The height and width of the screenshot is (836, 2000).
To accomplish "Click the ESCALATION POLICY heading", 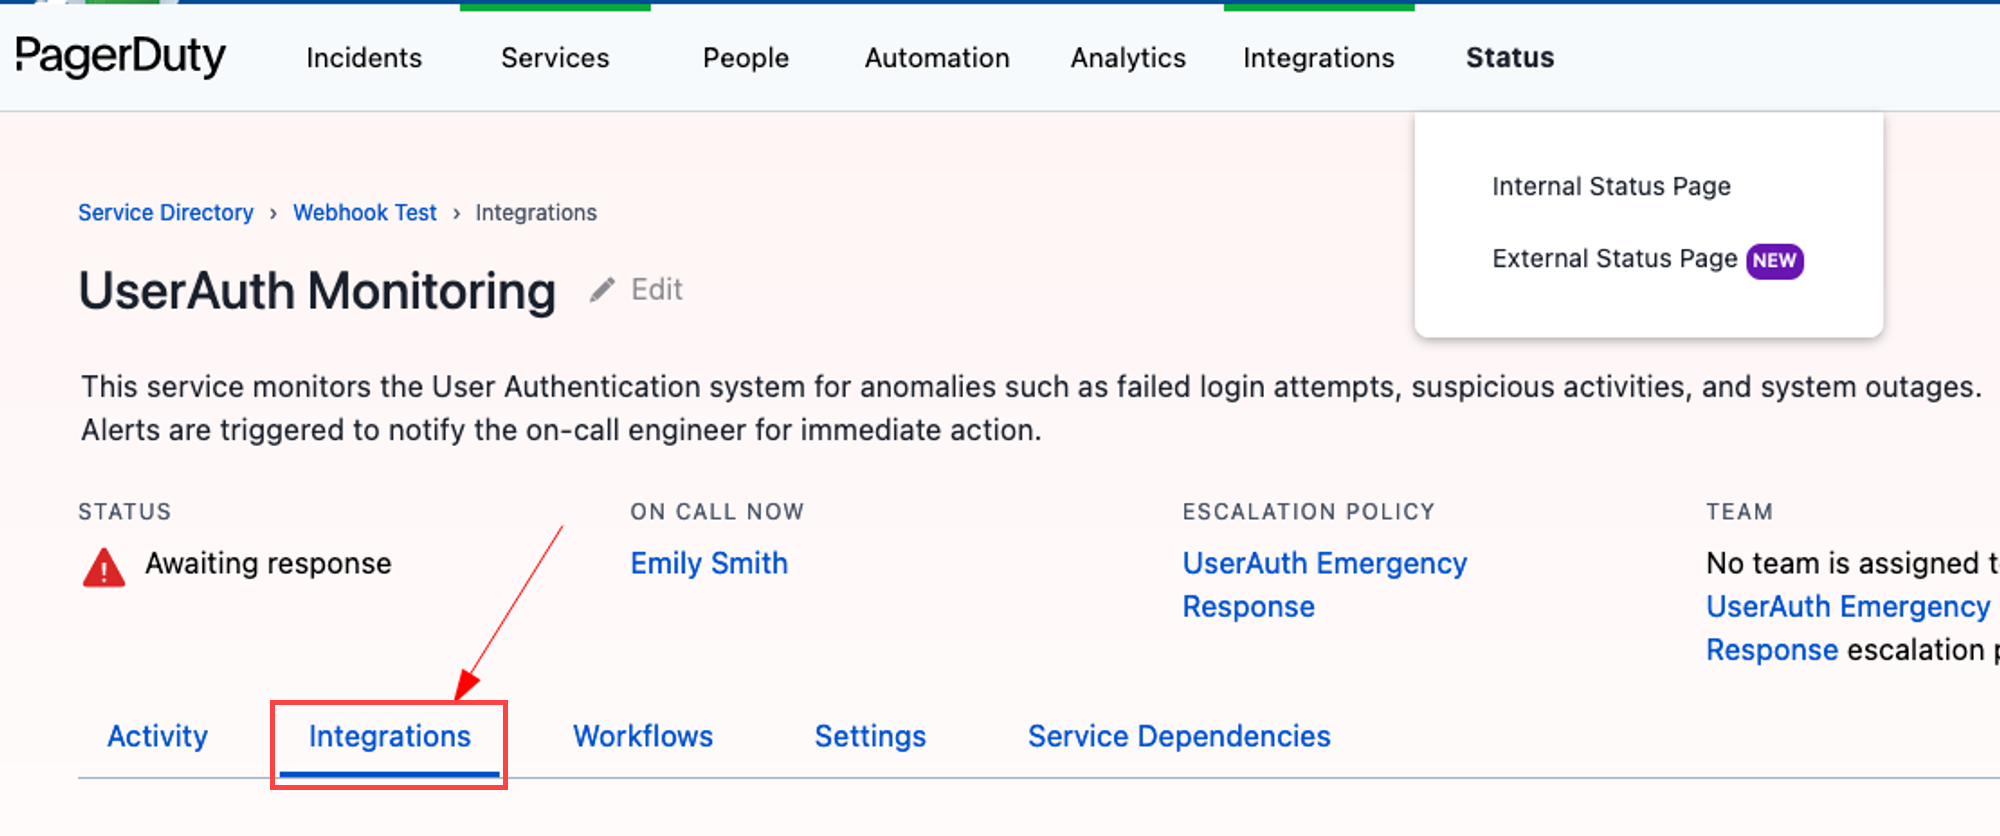I will pos(1308,512).
